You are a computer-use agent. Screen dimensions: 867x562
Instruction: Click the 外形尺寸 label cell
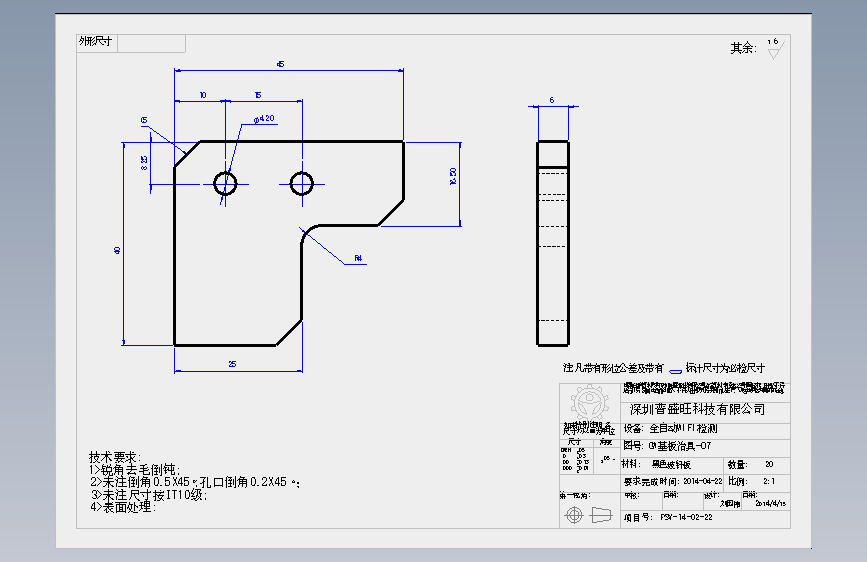pos(96,41)
